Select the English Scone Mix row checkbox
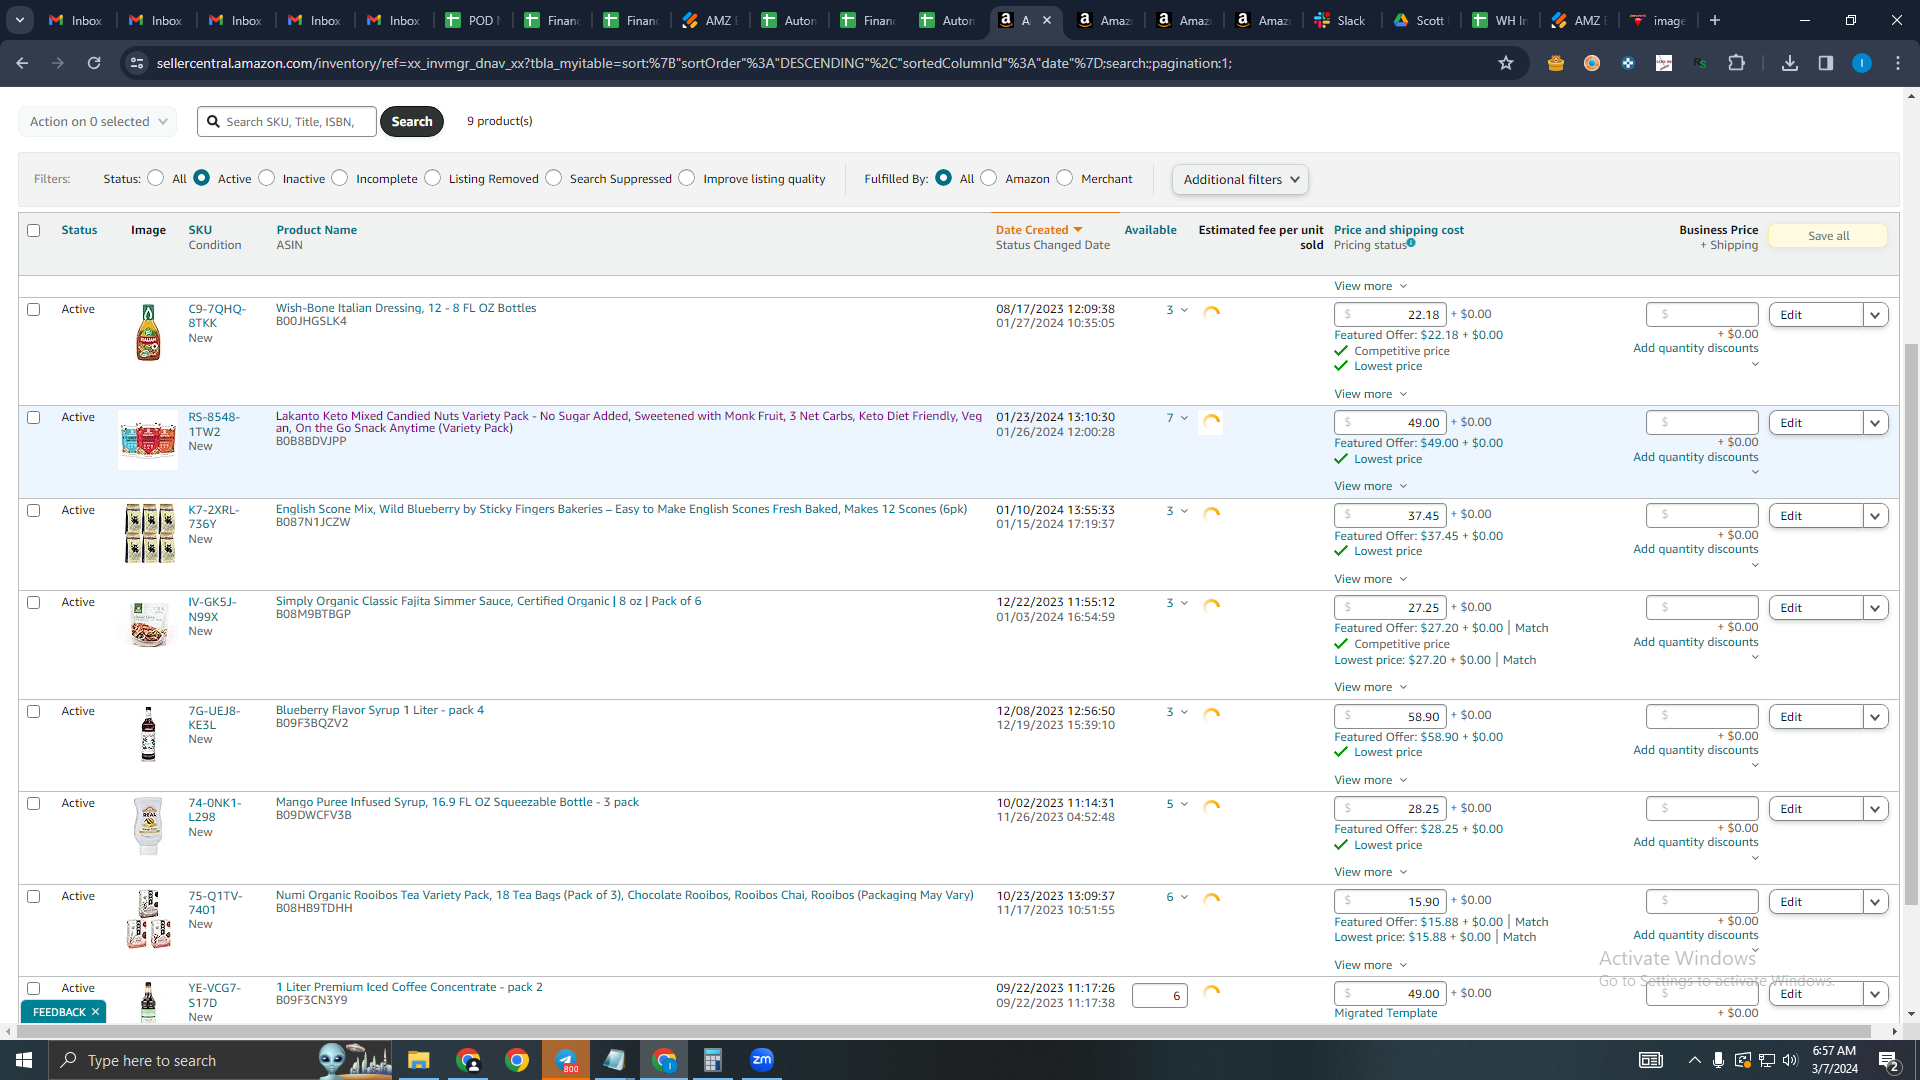 [34, 510]
